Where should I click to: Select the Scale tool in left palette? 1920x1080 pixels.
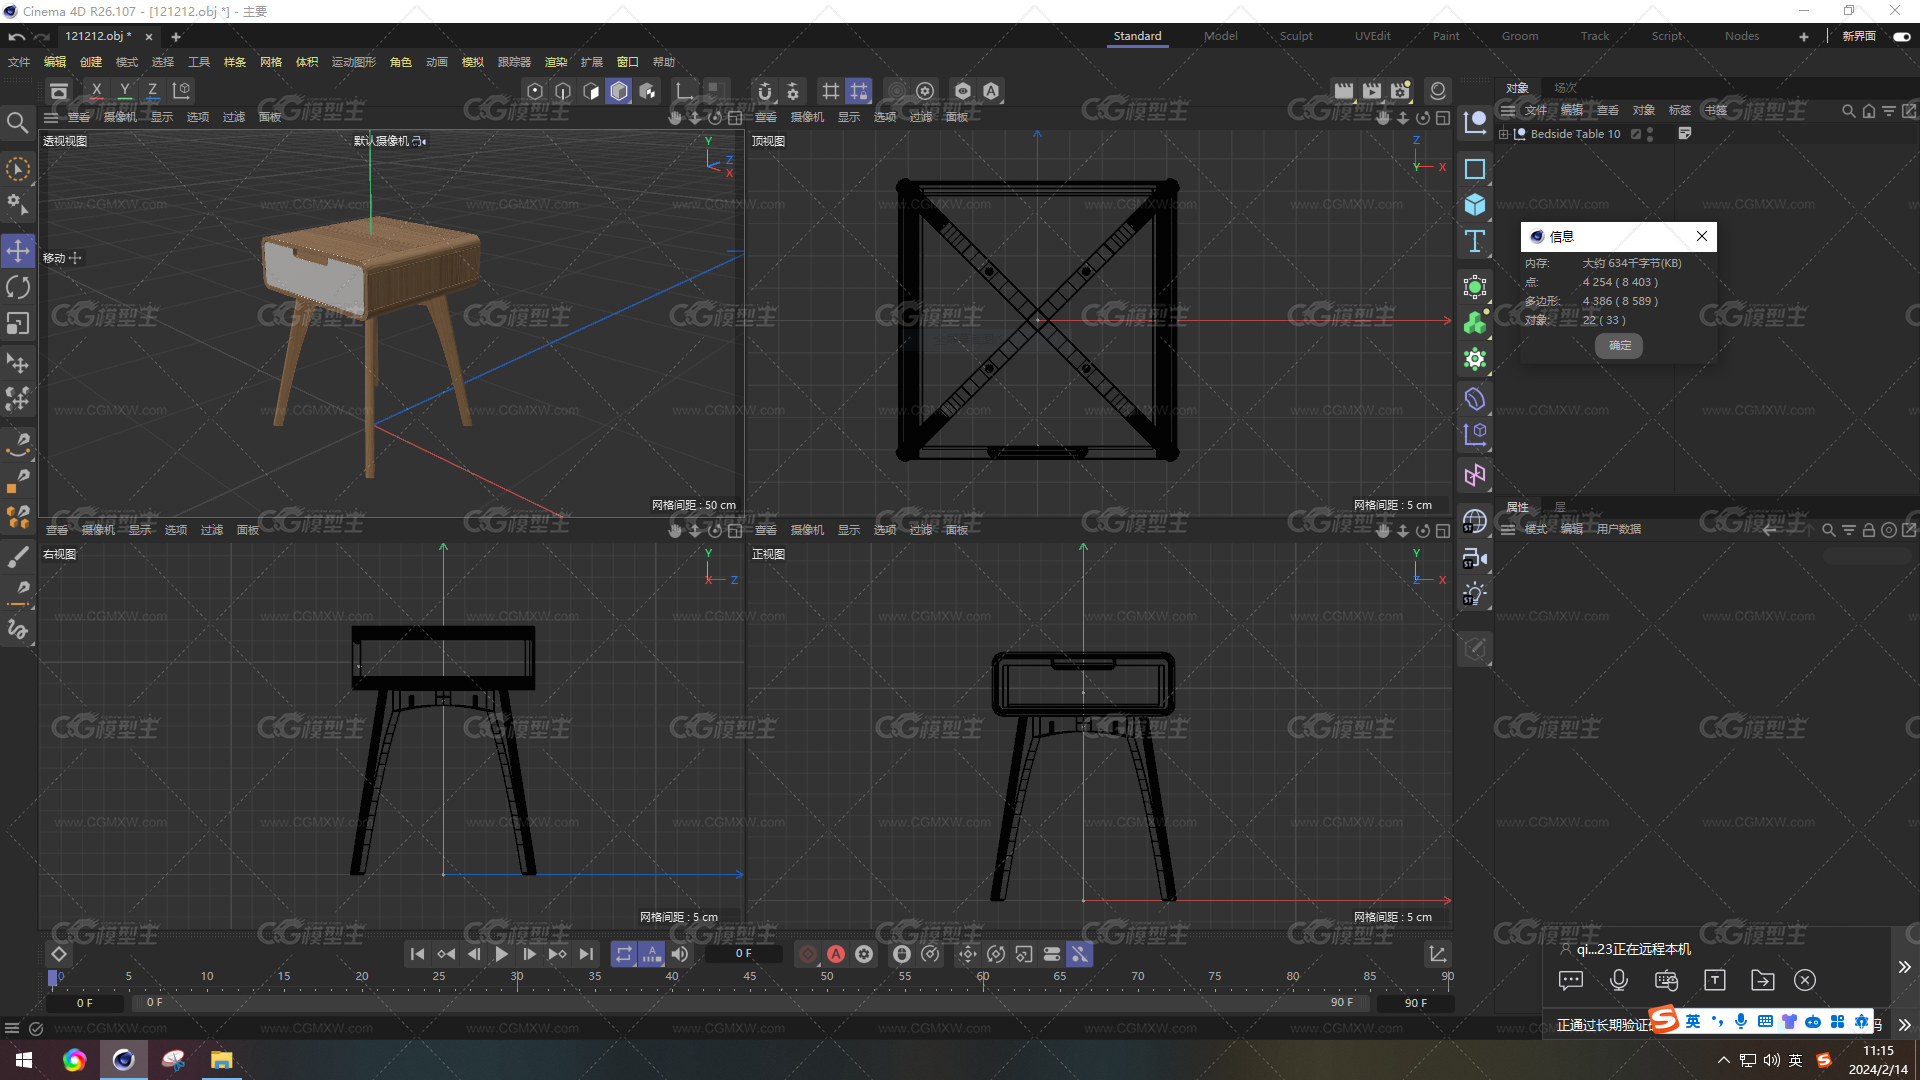18,324
